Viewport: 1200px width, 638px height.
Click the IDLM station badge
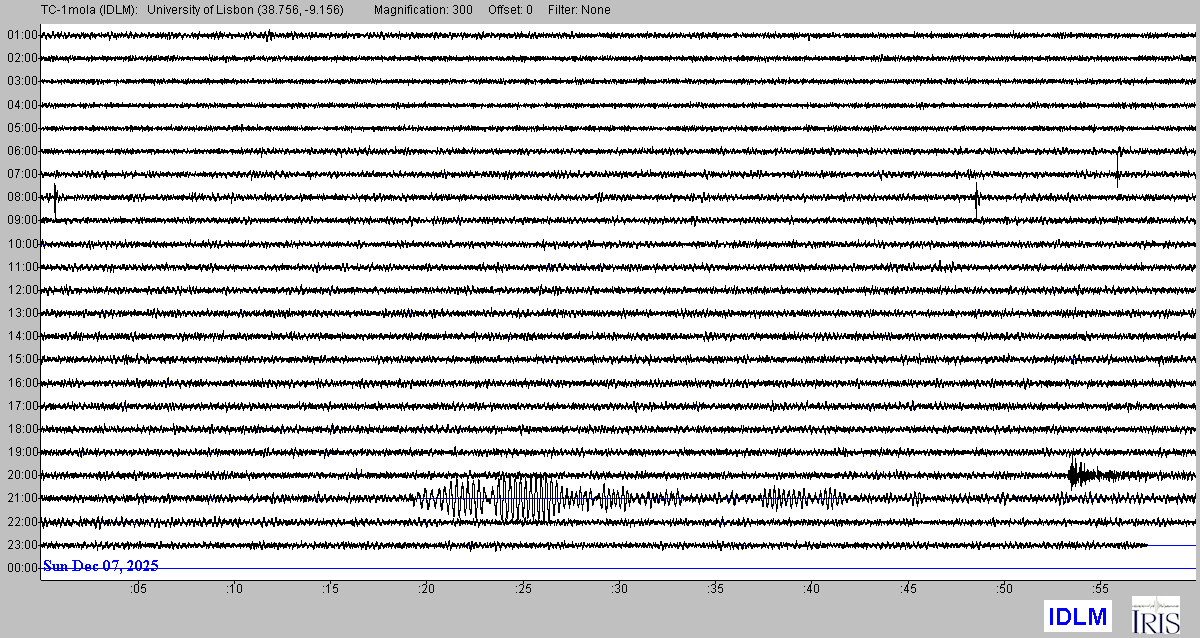1078,616
